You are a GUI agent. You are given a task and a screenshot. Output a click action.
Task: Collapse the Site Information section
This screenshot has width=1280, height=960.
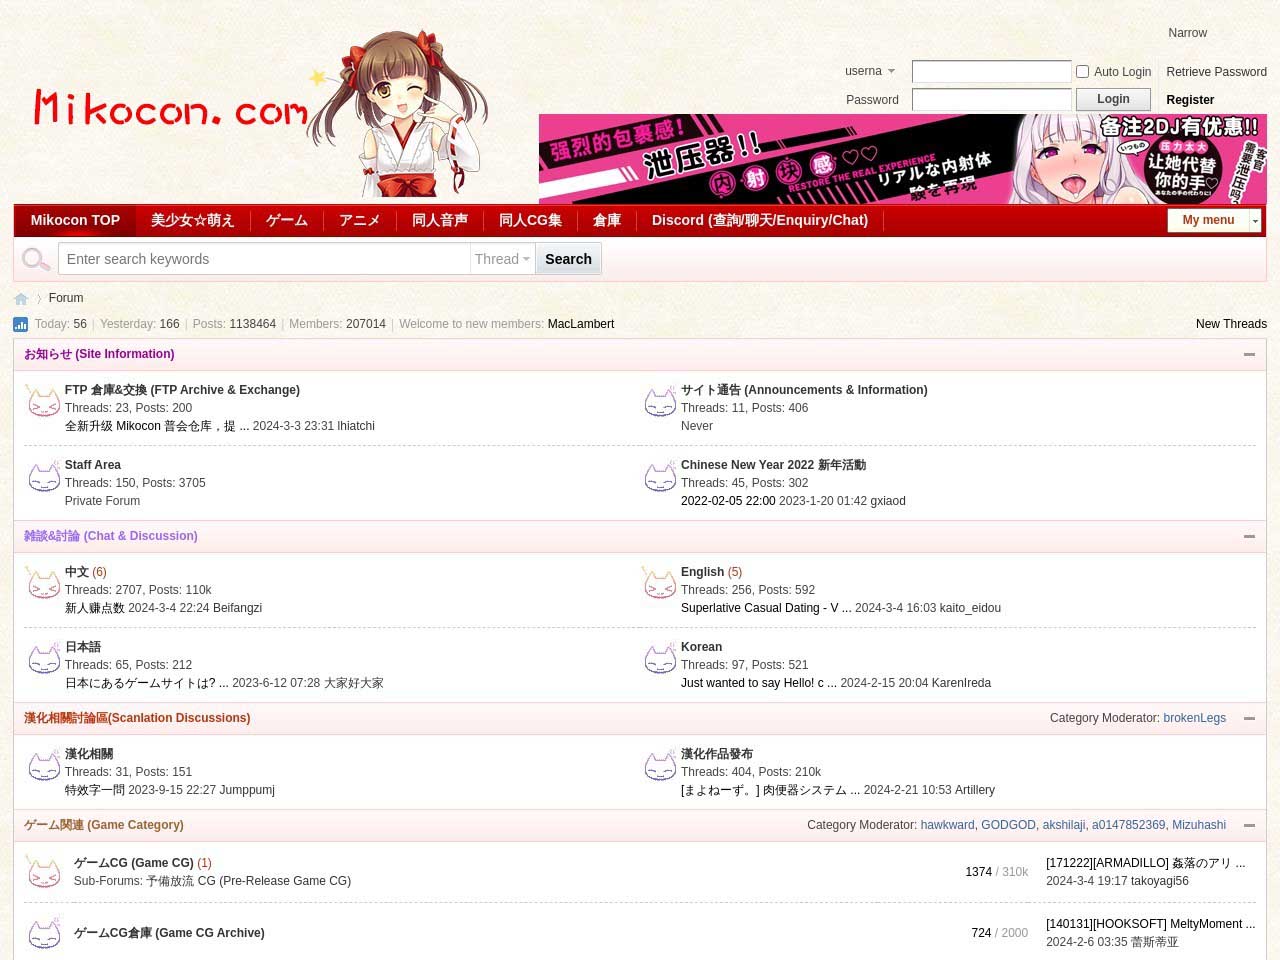pyautogui.click(x=1249, y=354)
